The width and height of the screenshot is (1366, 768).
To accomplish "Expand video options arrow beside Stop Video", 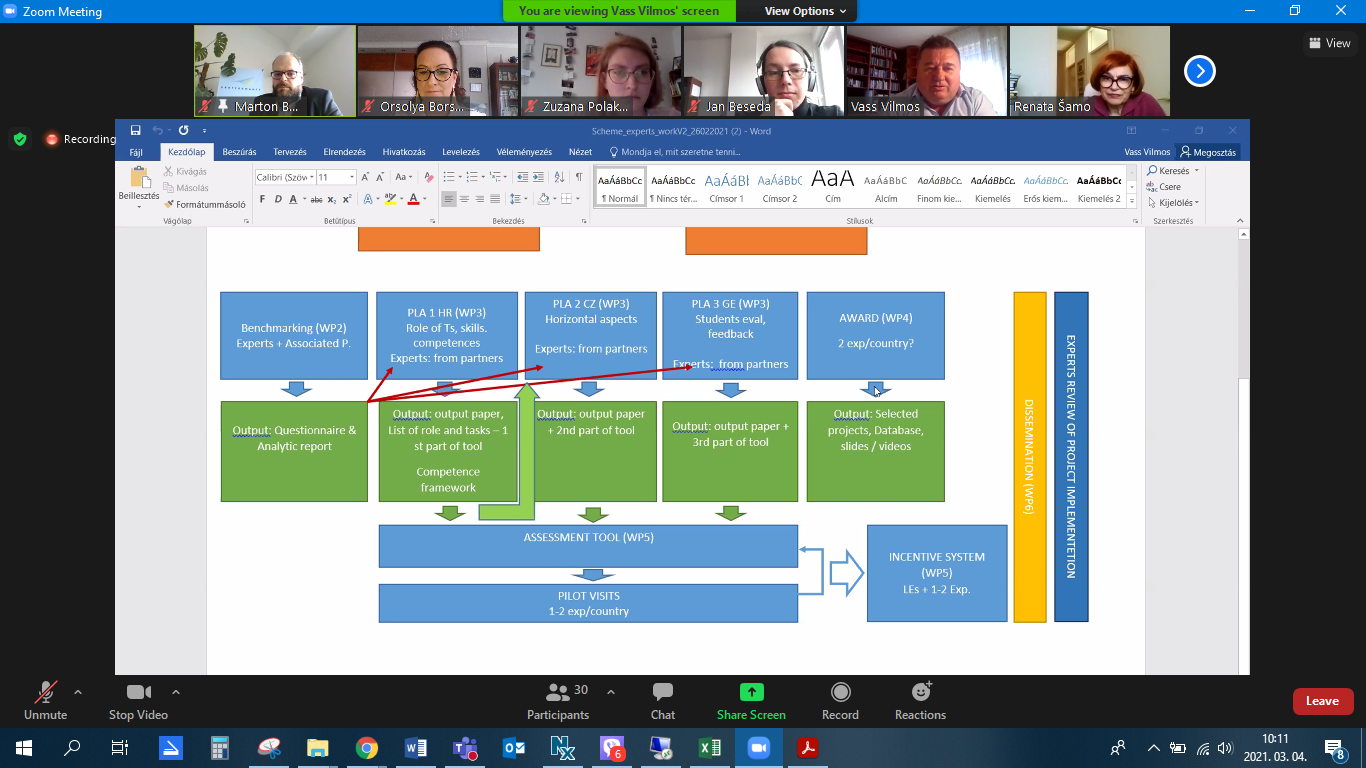I will click(x=176, y=692).
